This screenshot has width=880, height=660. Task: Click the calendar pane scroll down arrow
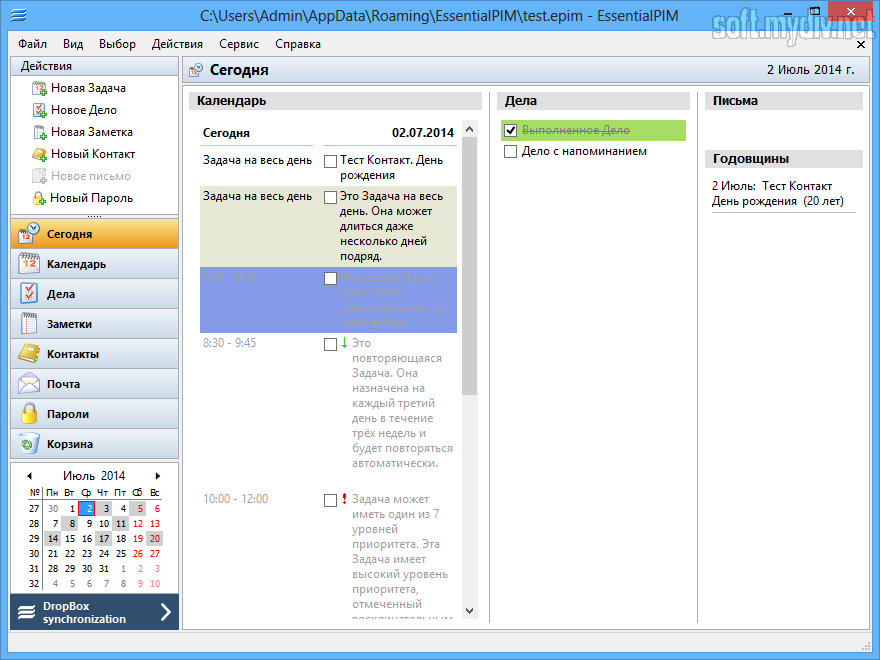click(470, 611)
